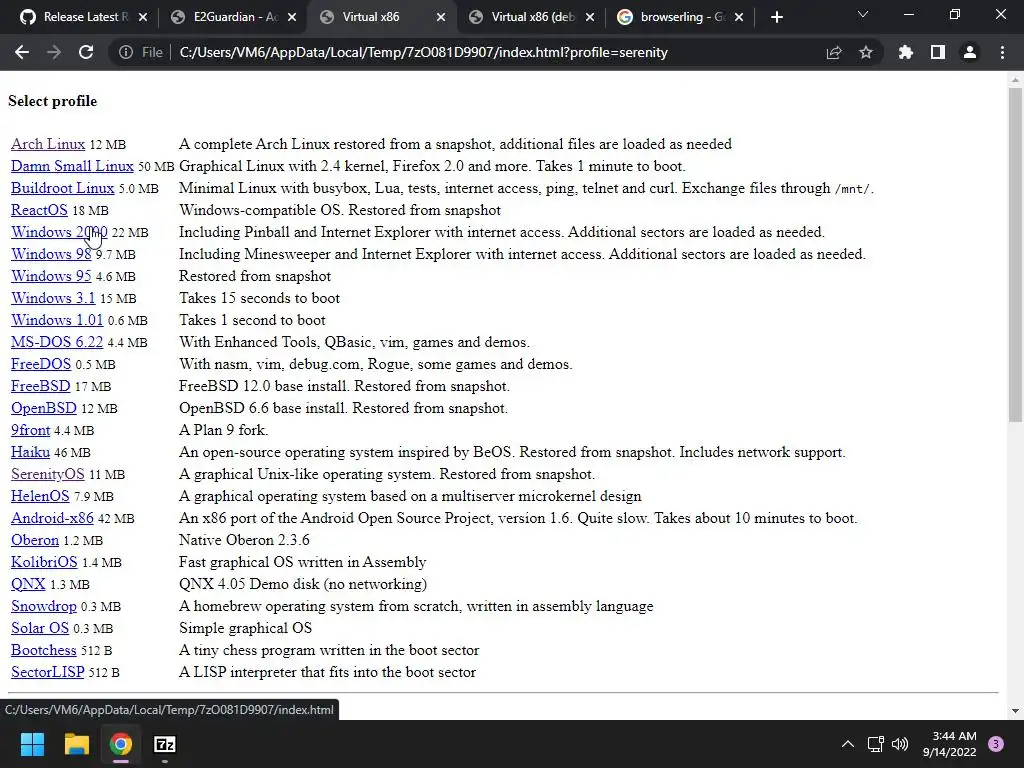Open the KolibriOS profile
The height and width of the screenshot is (768, 1024).
click(44, 562)
